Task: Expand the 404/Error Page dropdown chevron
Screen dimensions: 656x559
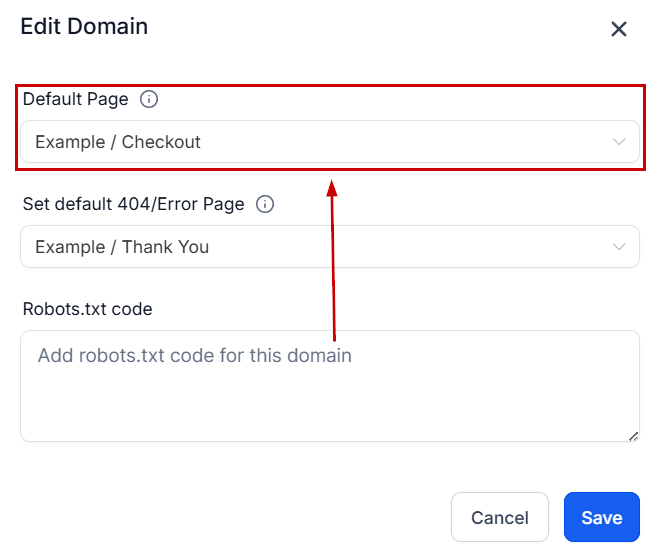Action: [x=619, y=247]
